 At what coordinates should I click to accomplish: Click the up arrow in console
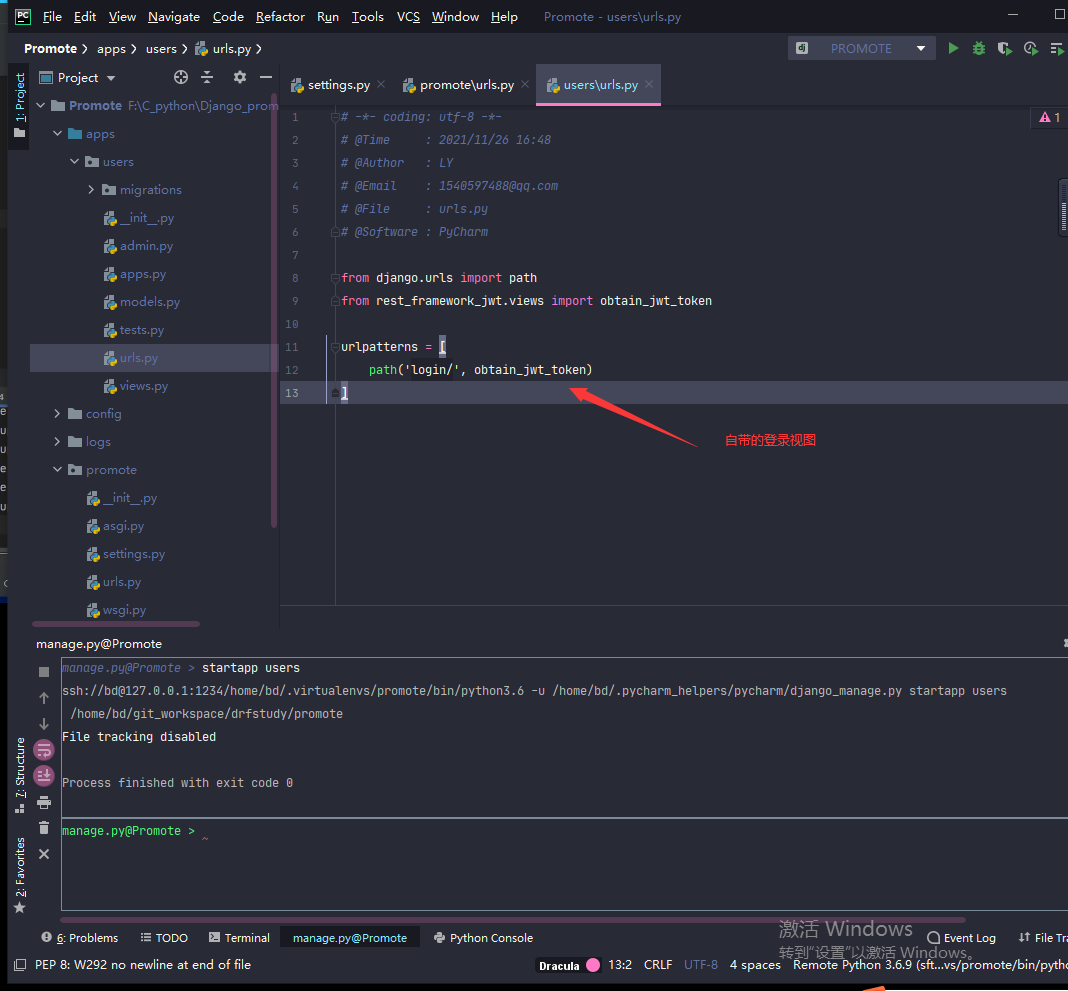[x=44, y=698]
